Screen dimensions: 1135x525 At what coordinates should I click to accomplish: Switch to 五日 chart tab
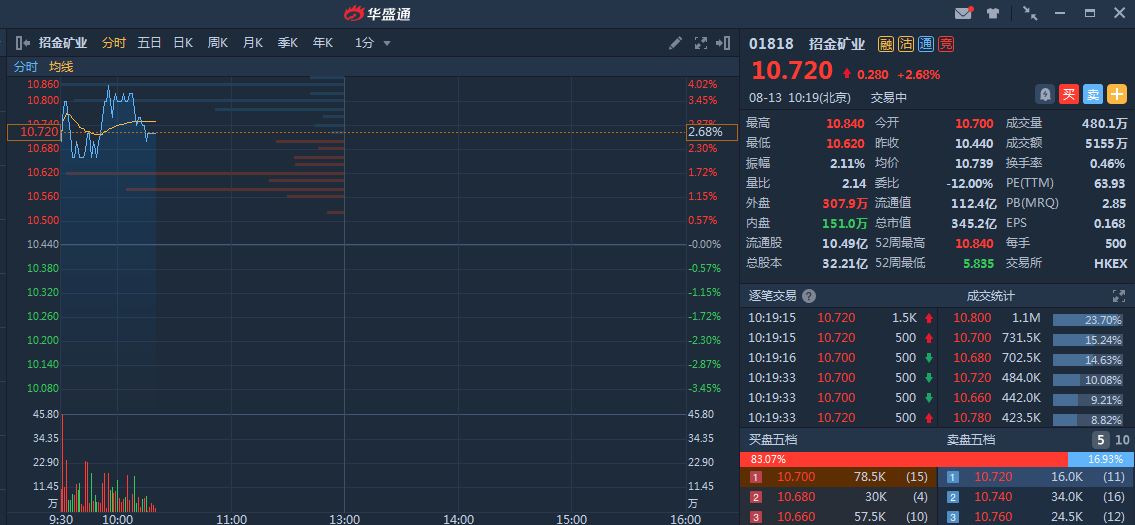149,43
